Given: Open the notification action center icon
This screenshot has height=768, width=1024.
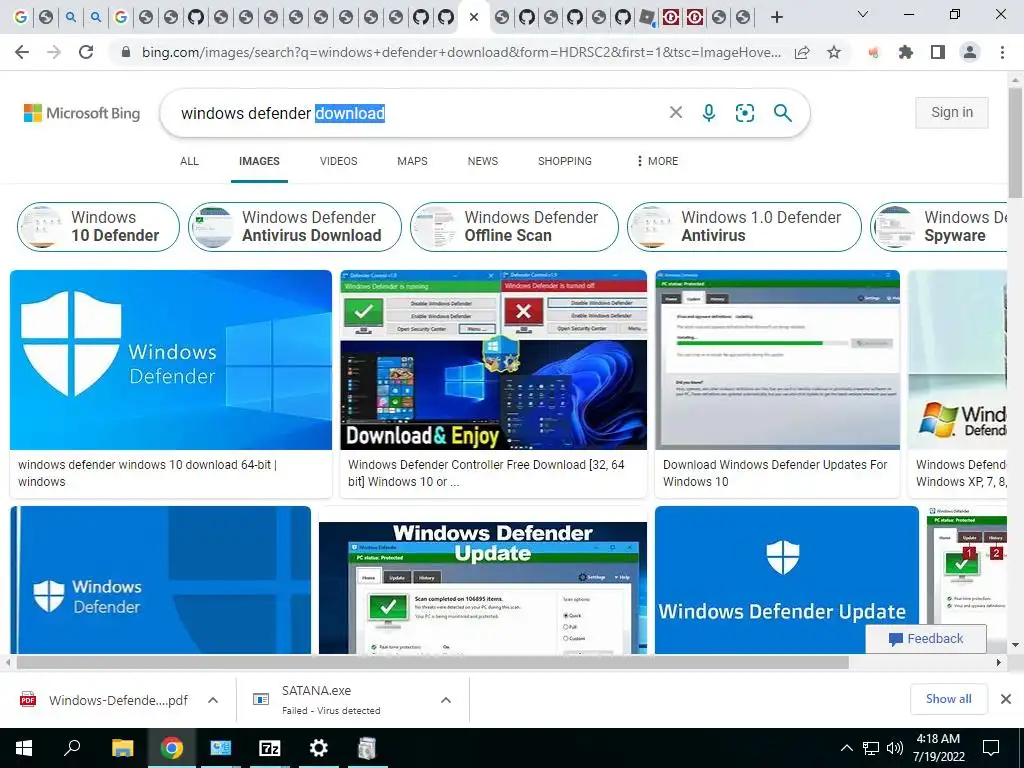Looking at the screenshot, I should click(991, 748).
